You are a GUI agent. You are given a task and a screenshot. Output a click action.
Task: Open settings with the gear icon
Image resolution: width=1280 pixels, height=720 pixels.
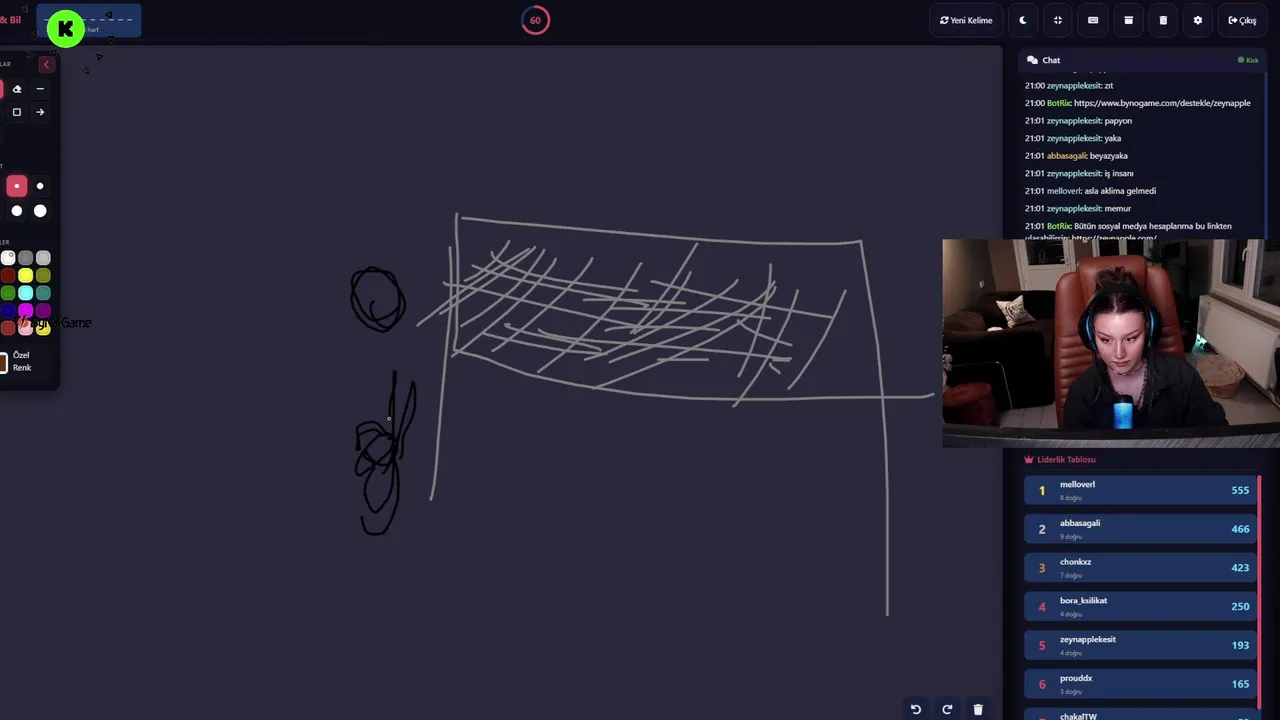tap(1198, 20)
